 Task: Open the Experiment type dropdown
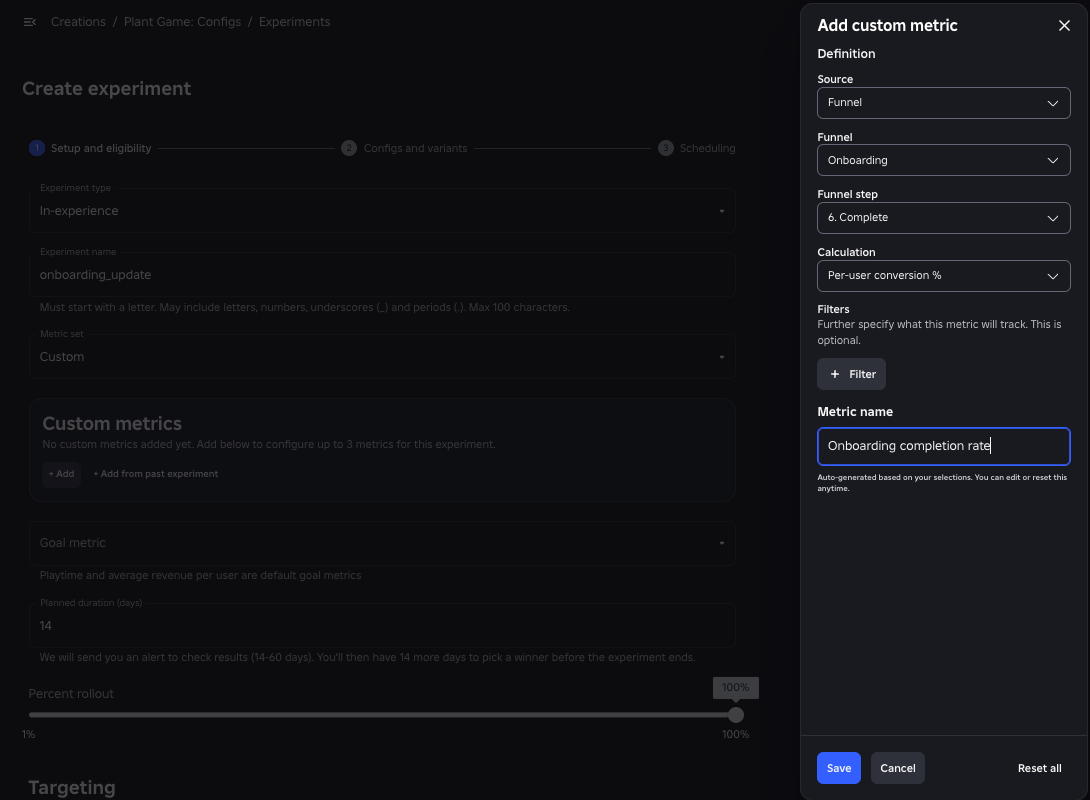(x=382, y=211)
